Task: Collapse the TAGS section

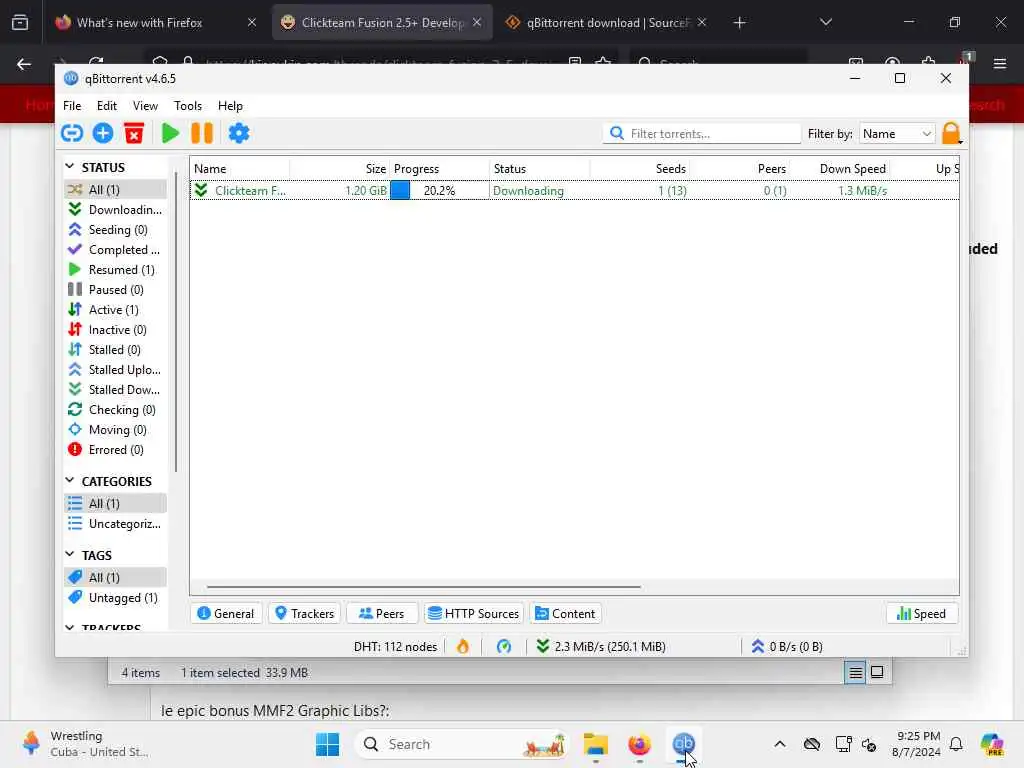Action: [x=70, y=554]
